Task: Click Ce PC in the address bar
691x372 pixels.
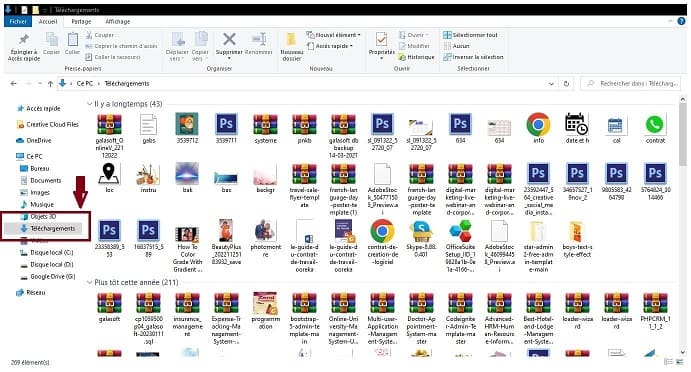Action: 85,83
